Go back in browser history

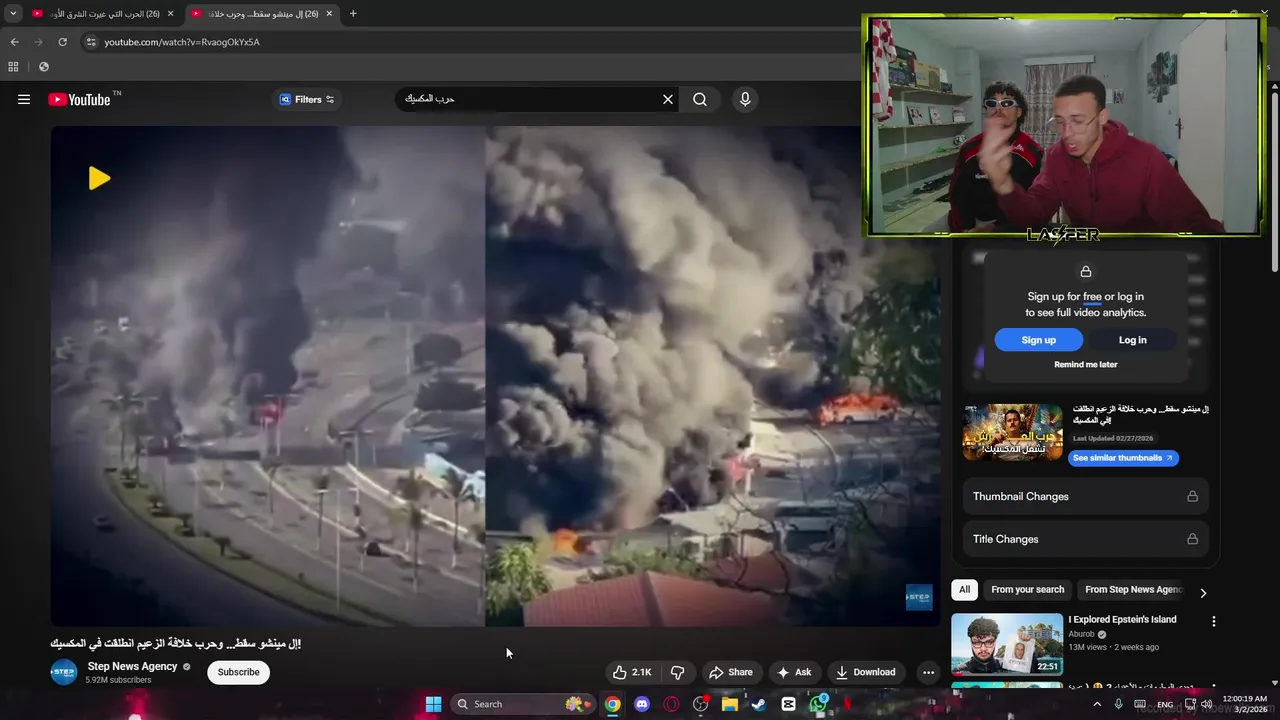coord(14,42)
